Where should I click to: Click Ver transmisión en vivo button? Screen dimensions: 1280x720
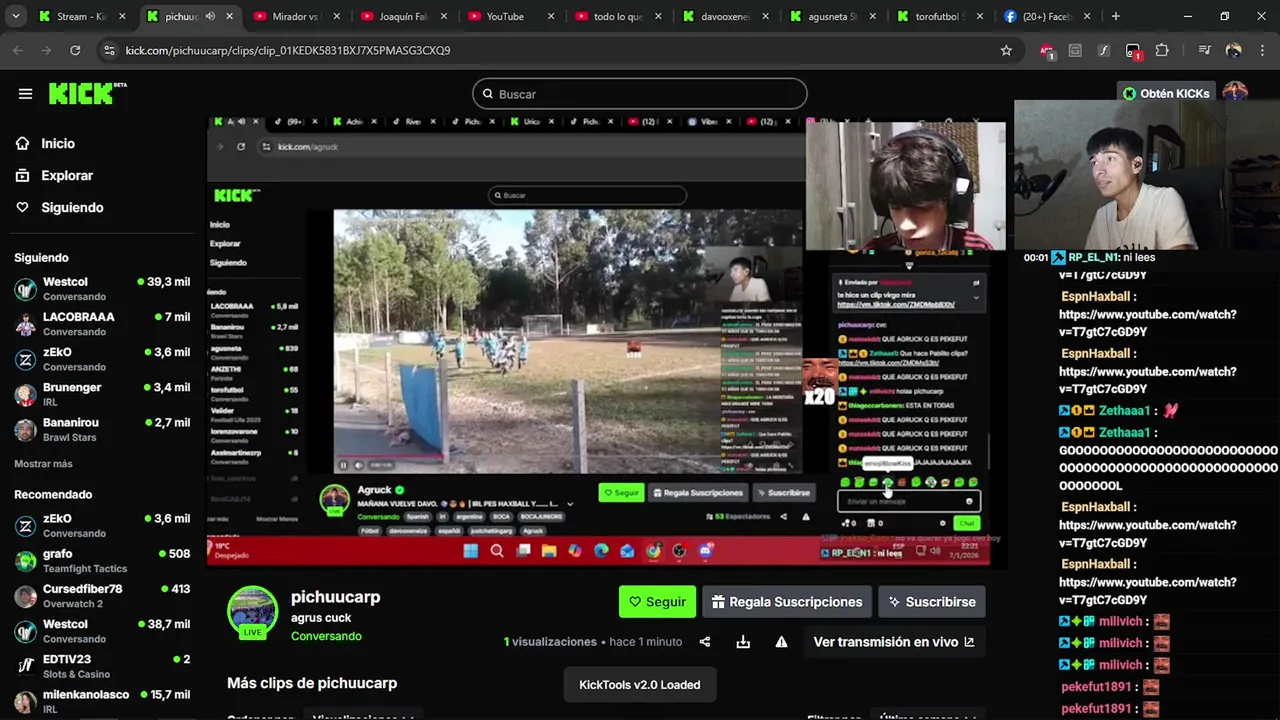click(894, 642)
